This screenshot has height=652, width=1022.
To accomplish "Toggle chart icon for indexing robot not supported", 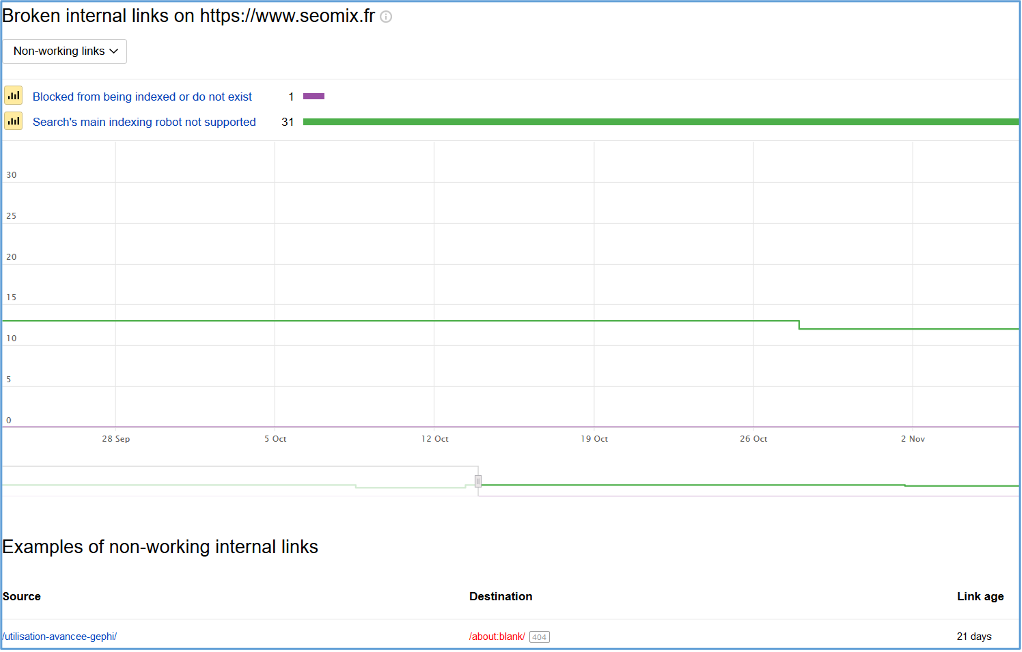I will tap(13, 121).
